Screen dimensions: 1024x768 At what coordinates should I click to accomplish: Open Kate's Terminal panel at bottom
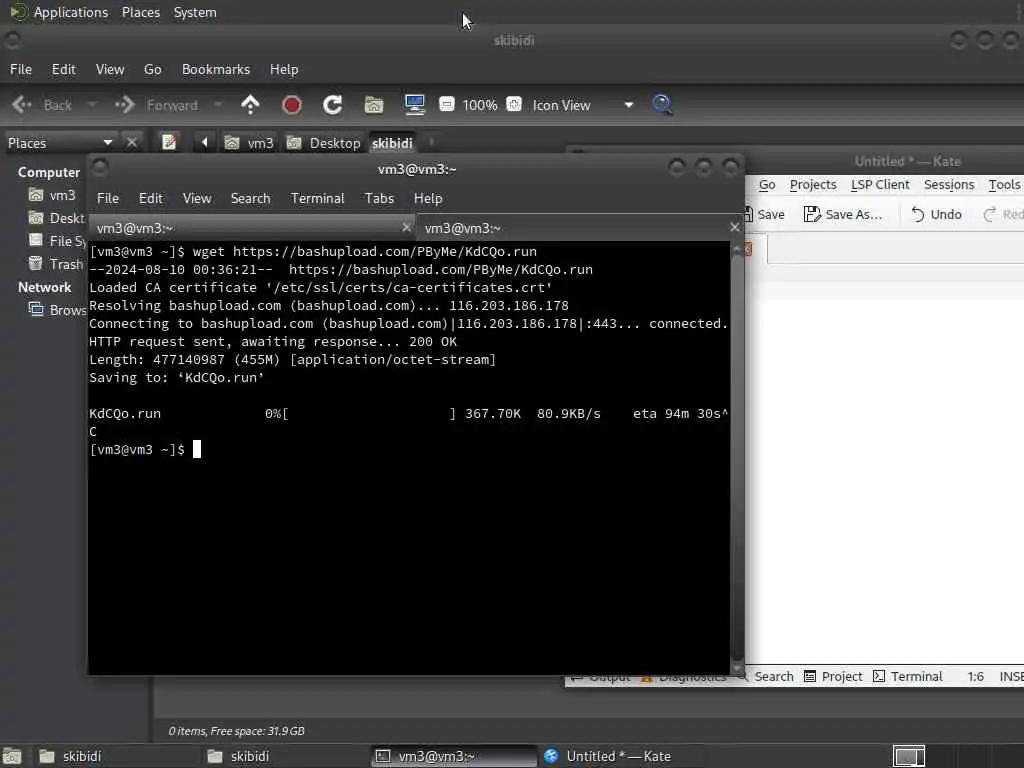pos(908,677)
